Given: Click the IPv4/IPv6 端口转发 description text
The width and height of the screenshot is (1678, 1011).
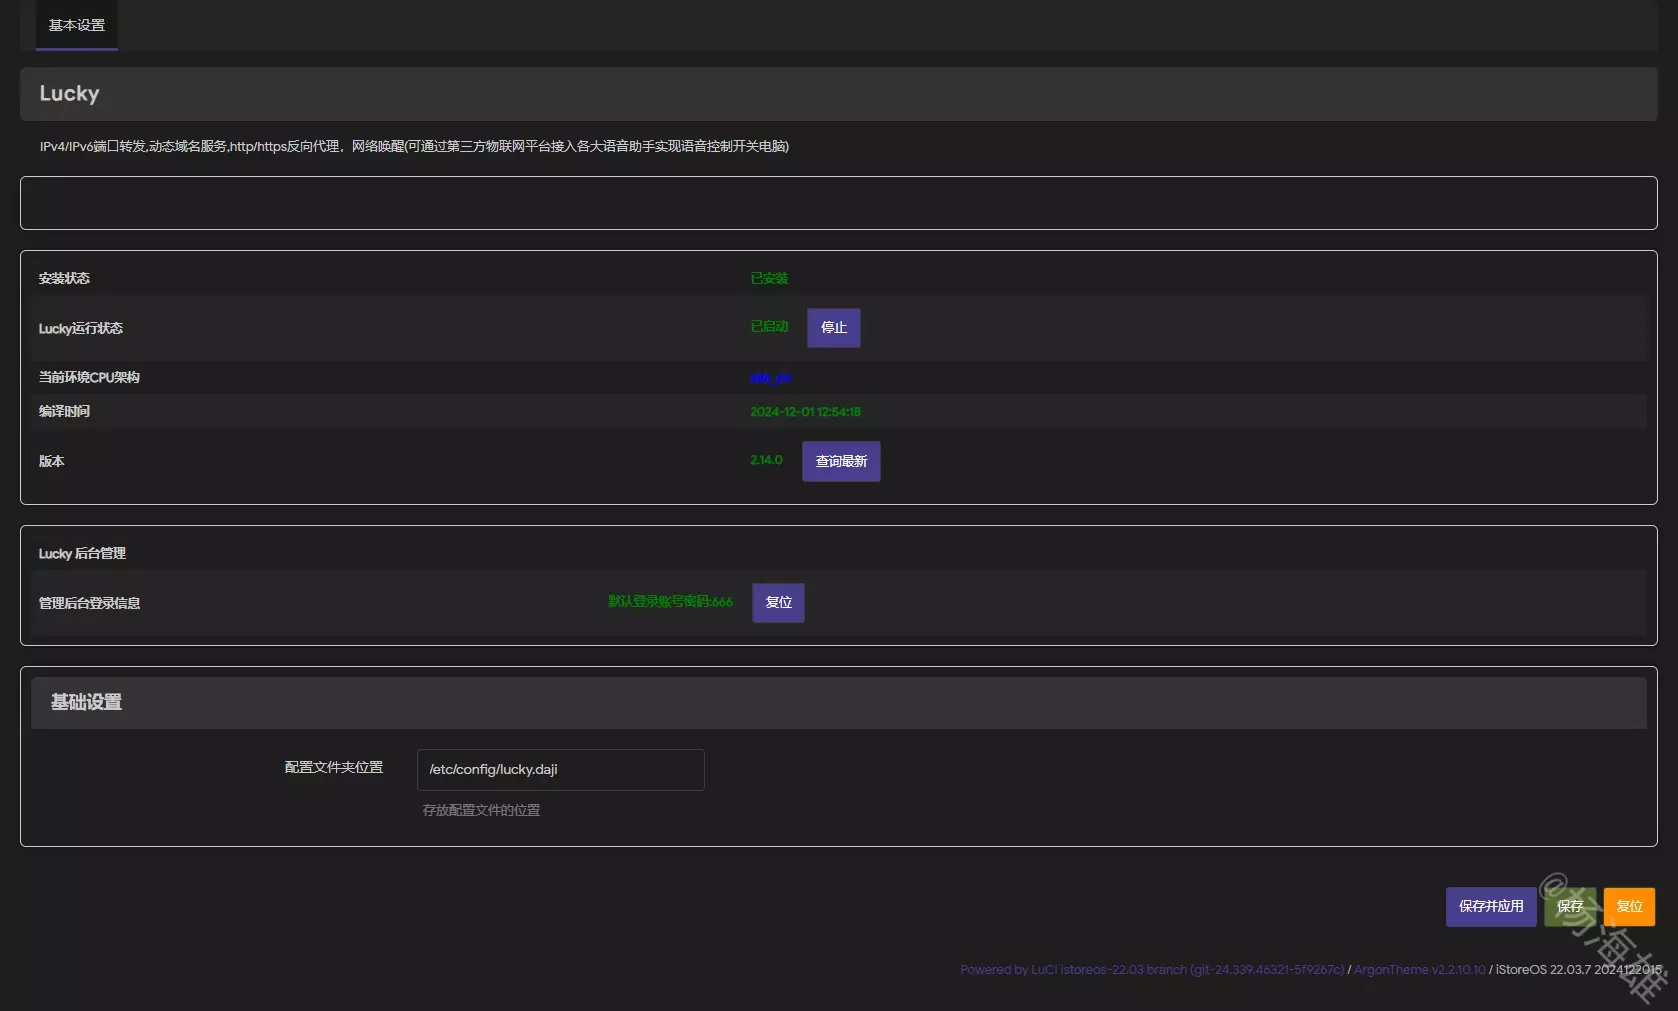Looking at the screenshot, I should click(x=414, y=146).
